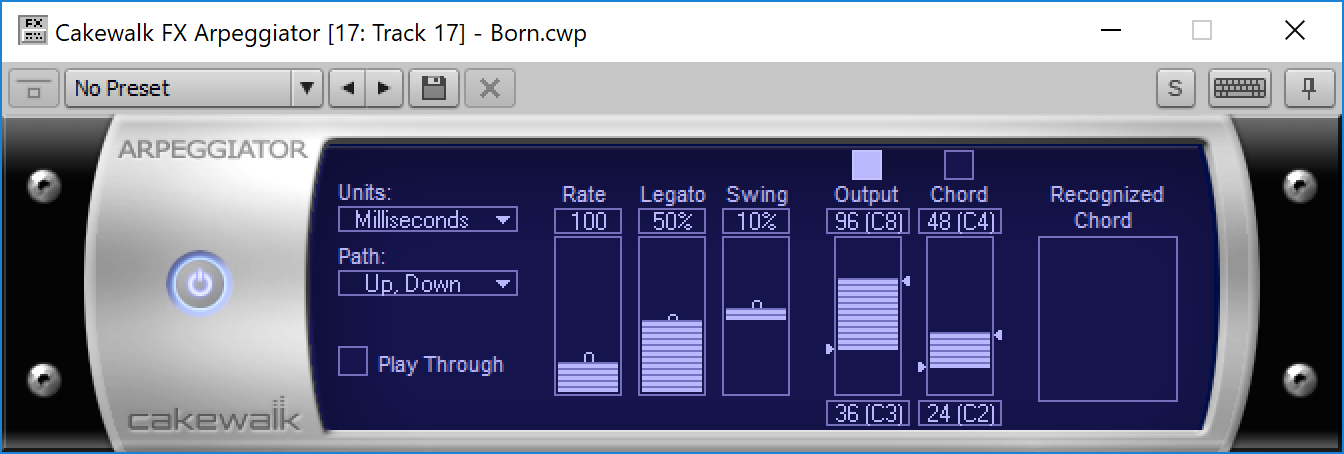Open the Units dropdown showing Milliseconds
This screenshot has height=454, width=1344.
[428, 220]
